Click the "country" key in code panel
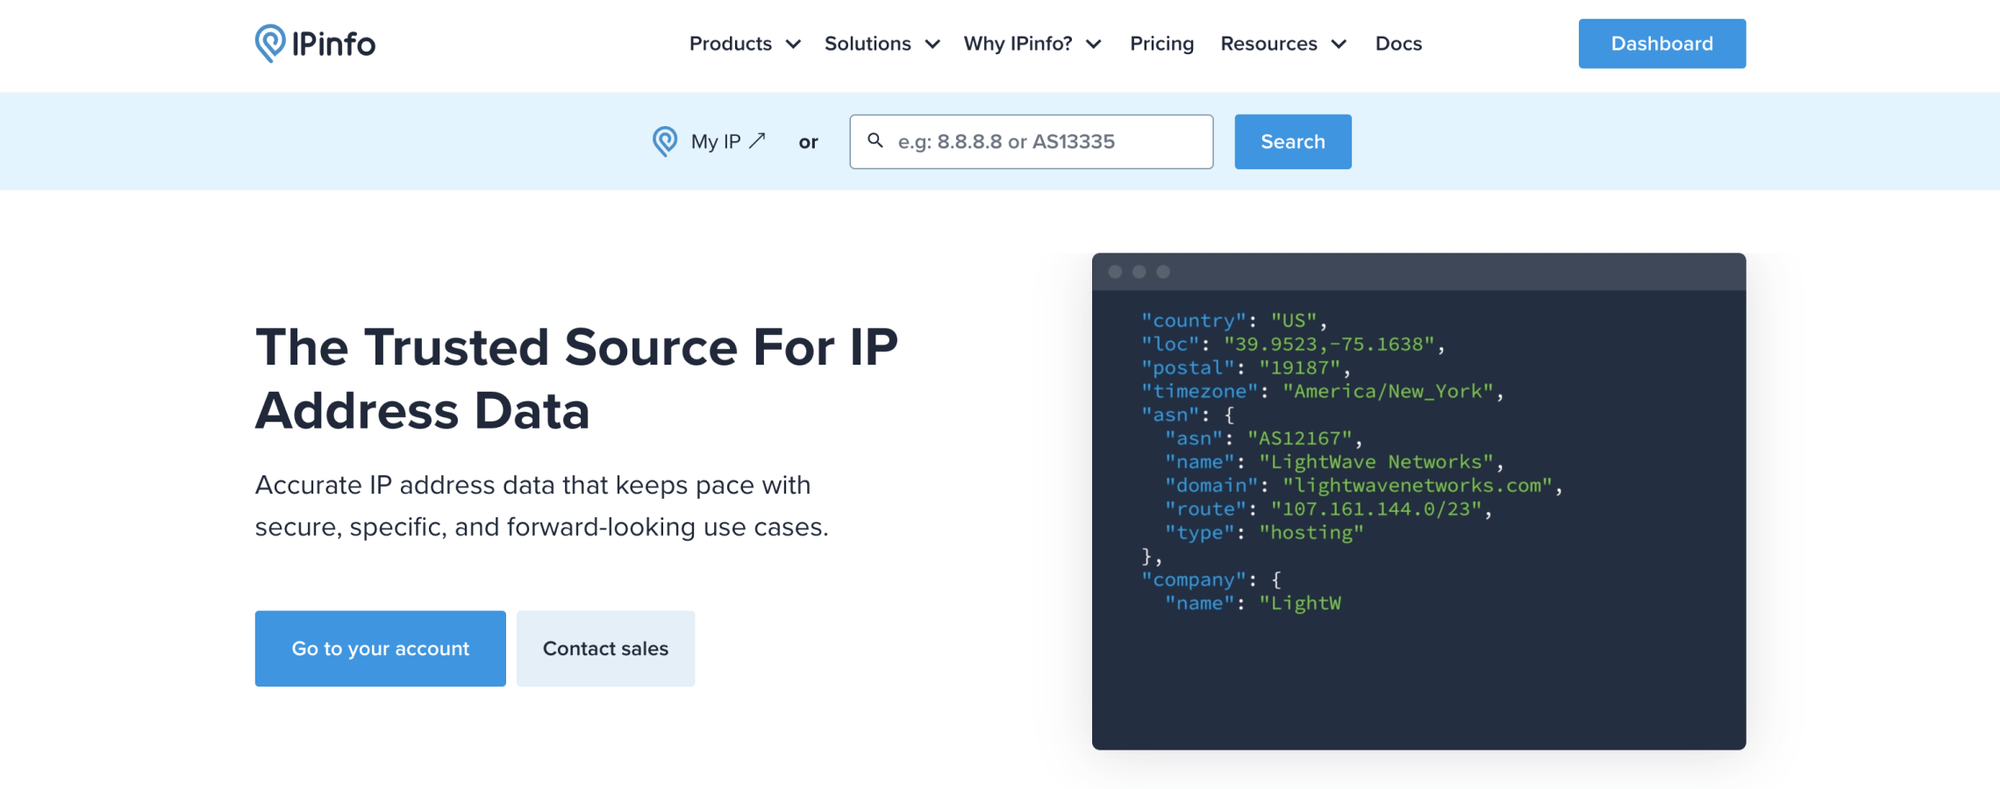Viewport: 2000px width, 789px height. coord(1194,321)
